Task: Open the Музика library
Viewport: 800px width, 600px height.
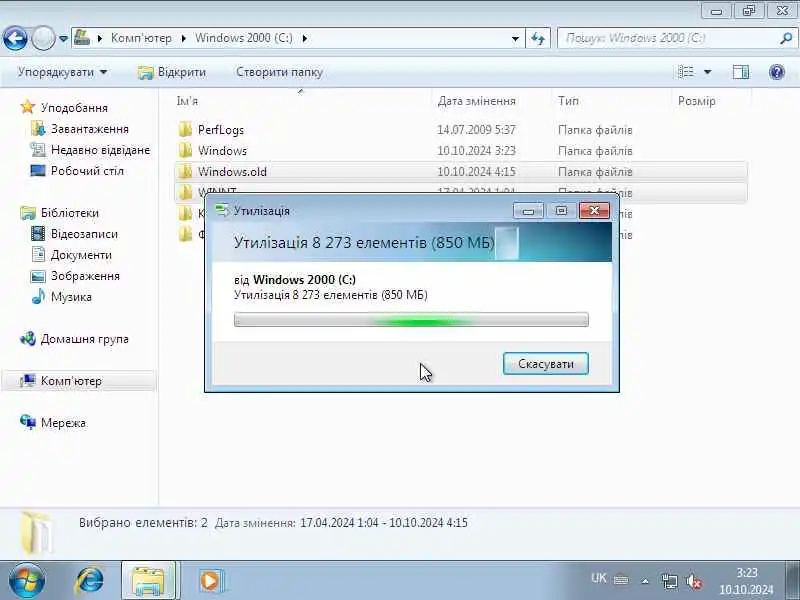Action: pyautogui.click(x=71, y=297)
